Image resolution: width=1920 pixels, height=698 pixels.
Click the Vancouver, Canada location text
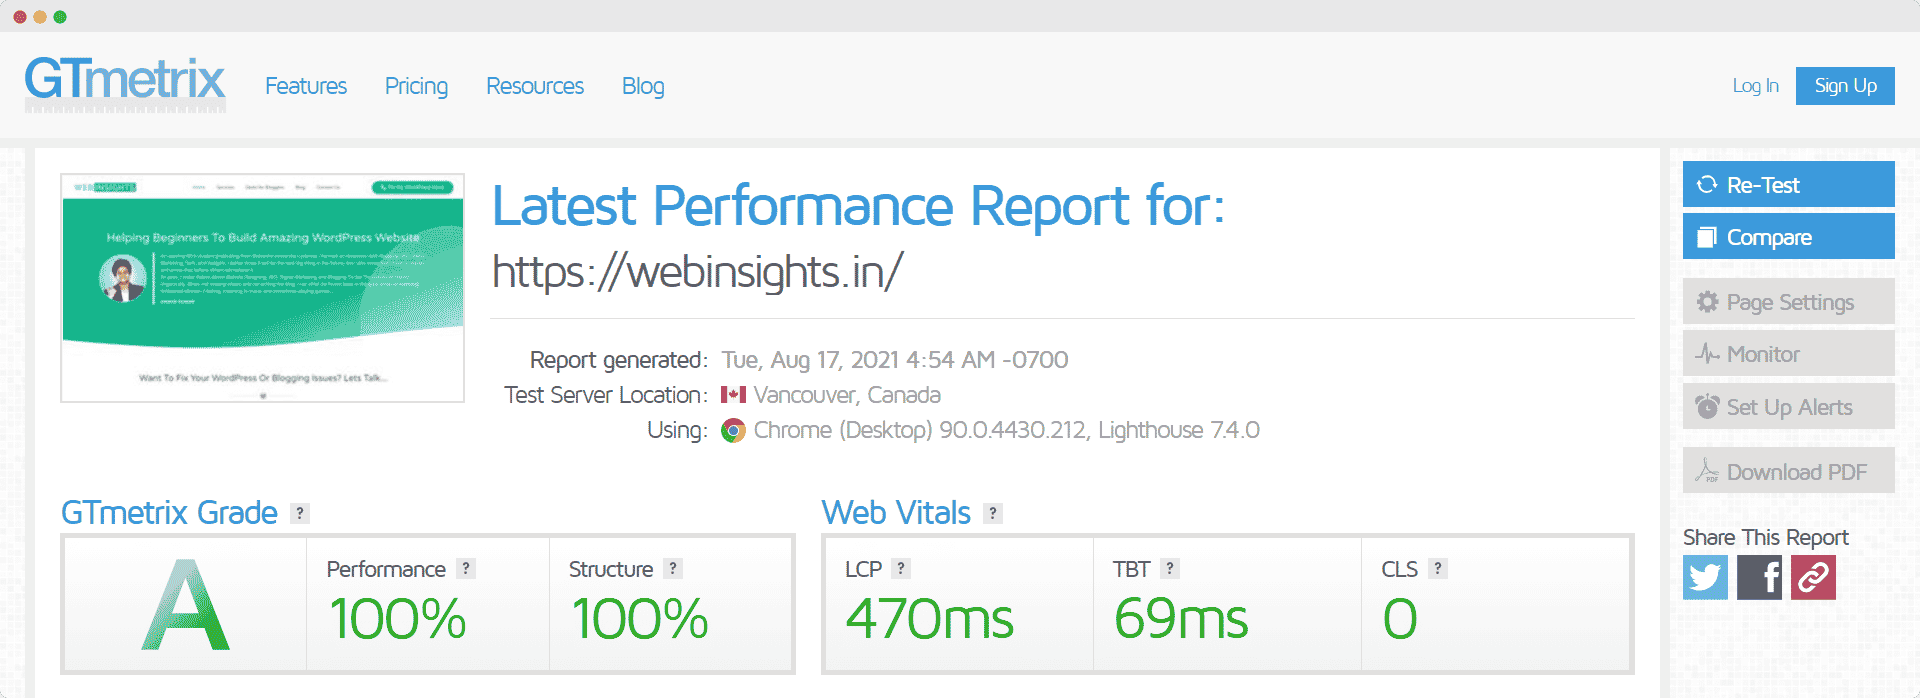click(x=847, y=395)
